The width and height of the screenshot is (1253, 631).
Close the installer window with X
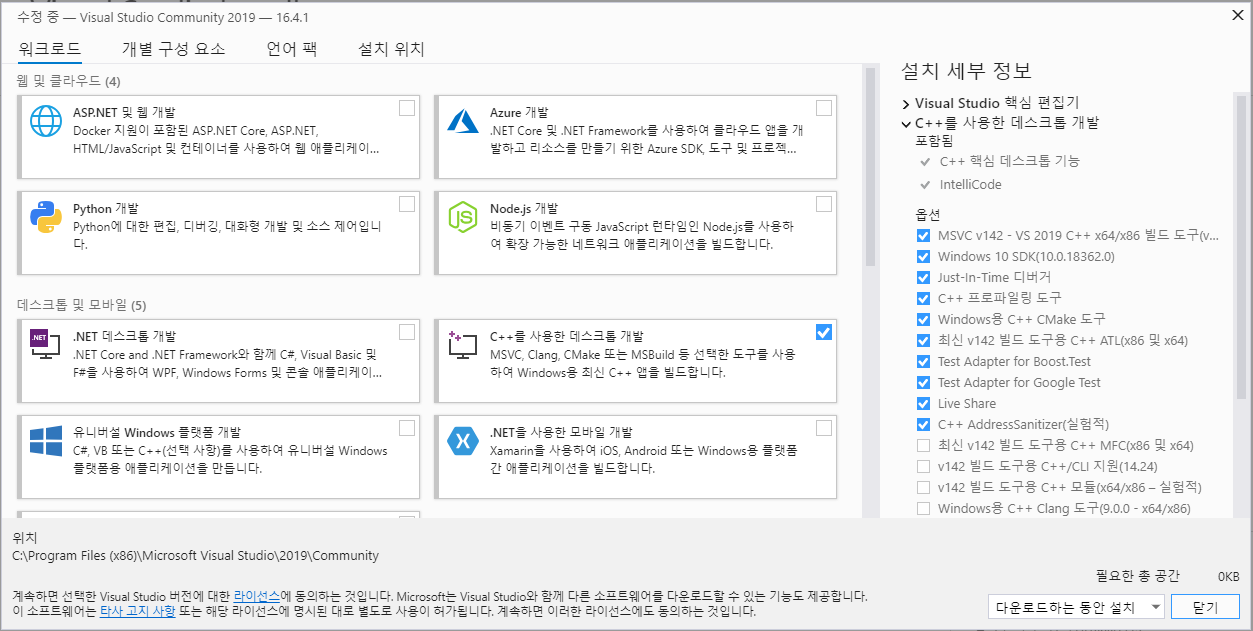1238,14
